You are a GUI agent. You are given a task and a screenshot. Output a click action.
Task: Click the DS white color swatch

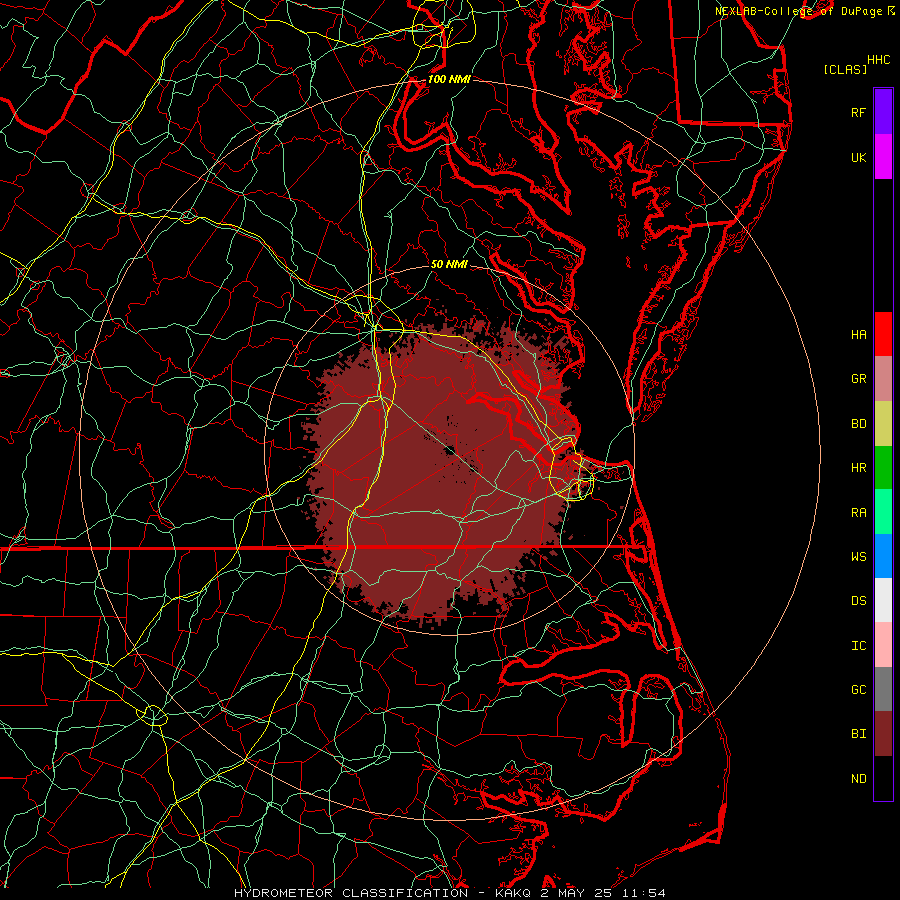click(883, 600)
